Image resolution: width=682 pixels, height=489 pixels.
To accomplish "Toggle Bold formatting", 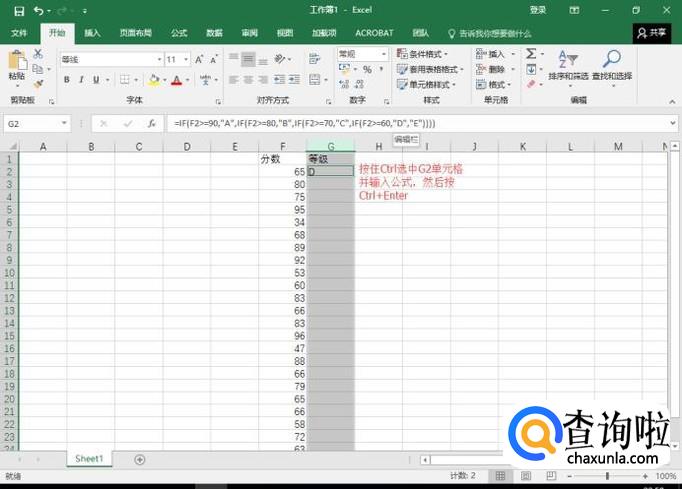I will (x=67, y=80).
